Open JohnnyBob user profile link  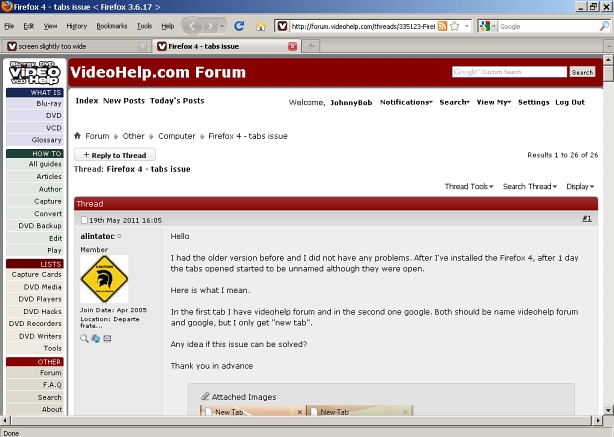click(351, 103)
